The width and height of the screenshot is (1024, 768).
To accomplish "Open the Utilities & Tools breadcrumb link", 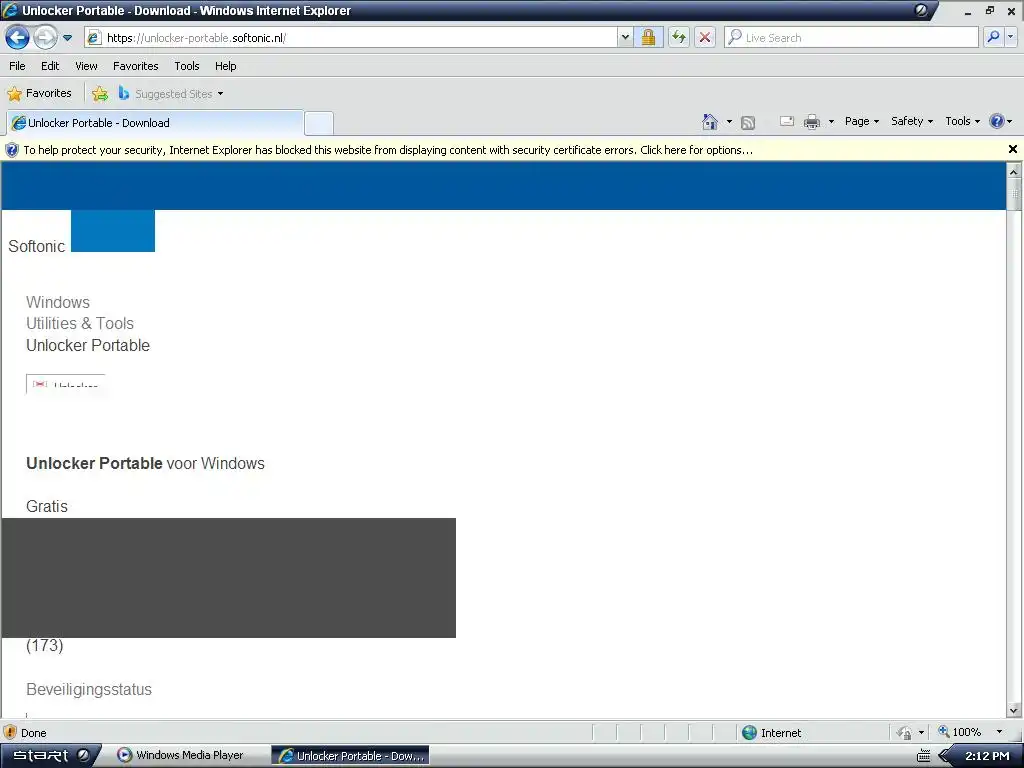I will pyautogui.click(x=80, y=323).
